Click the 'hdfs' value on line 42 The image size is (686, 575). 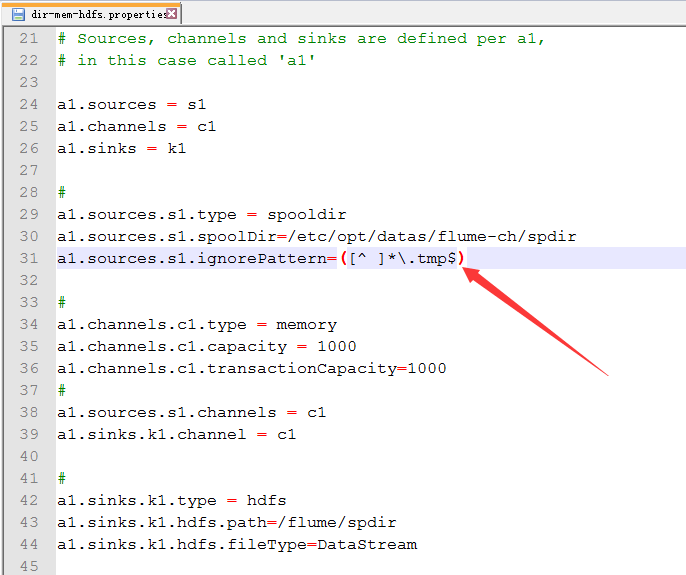[x=266, y=500]
